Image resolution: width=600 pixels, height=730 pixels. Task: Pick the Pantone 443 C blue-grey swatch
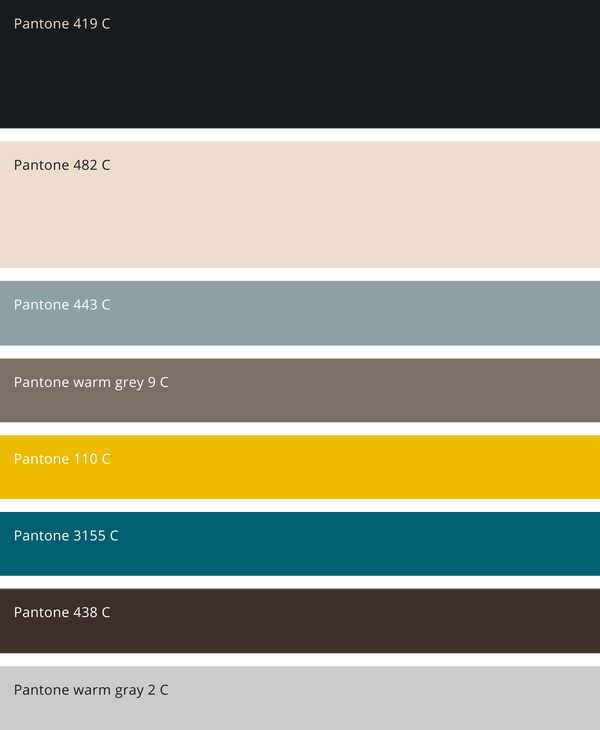(300, 313)
